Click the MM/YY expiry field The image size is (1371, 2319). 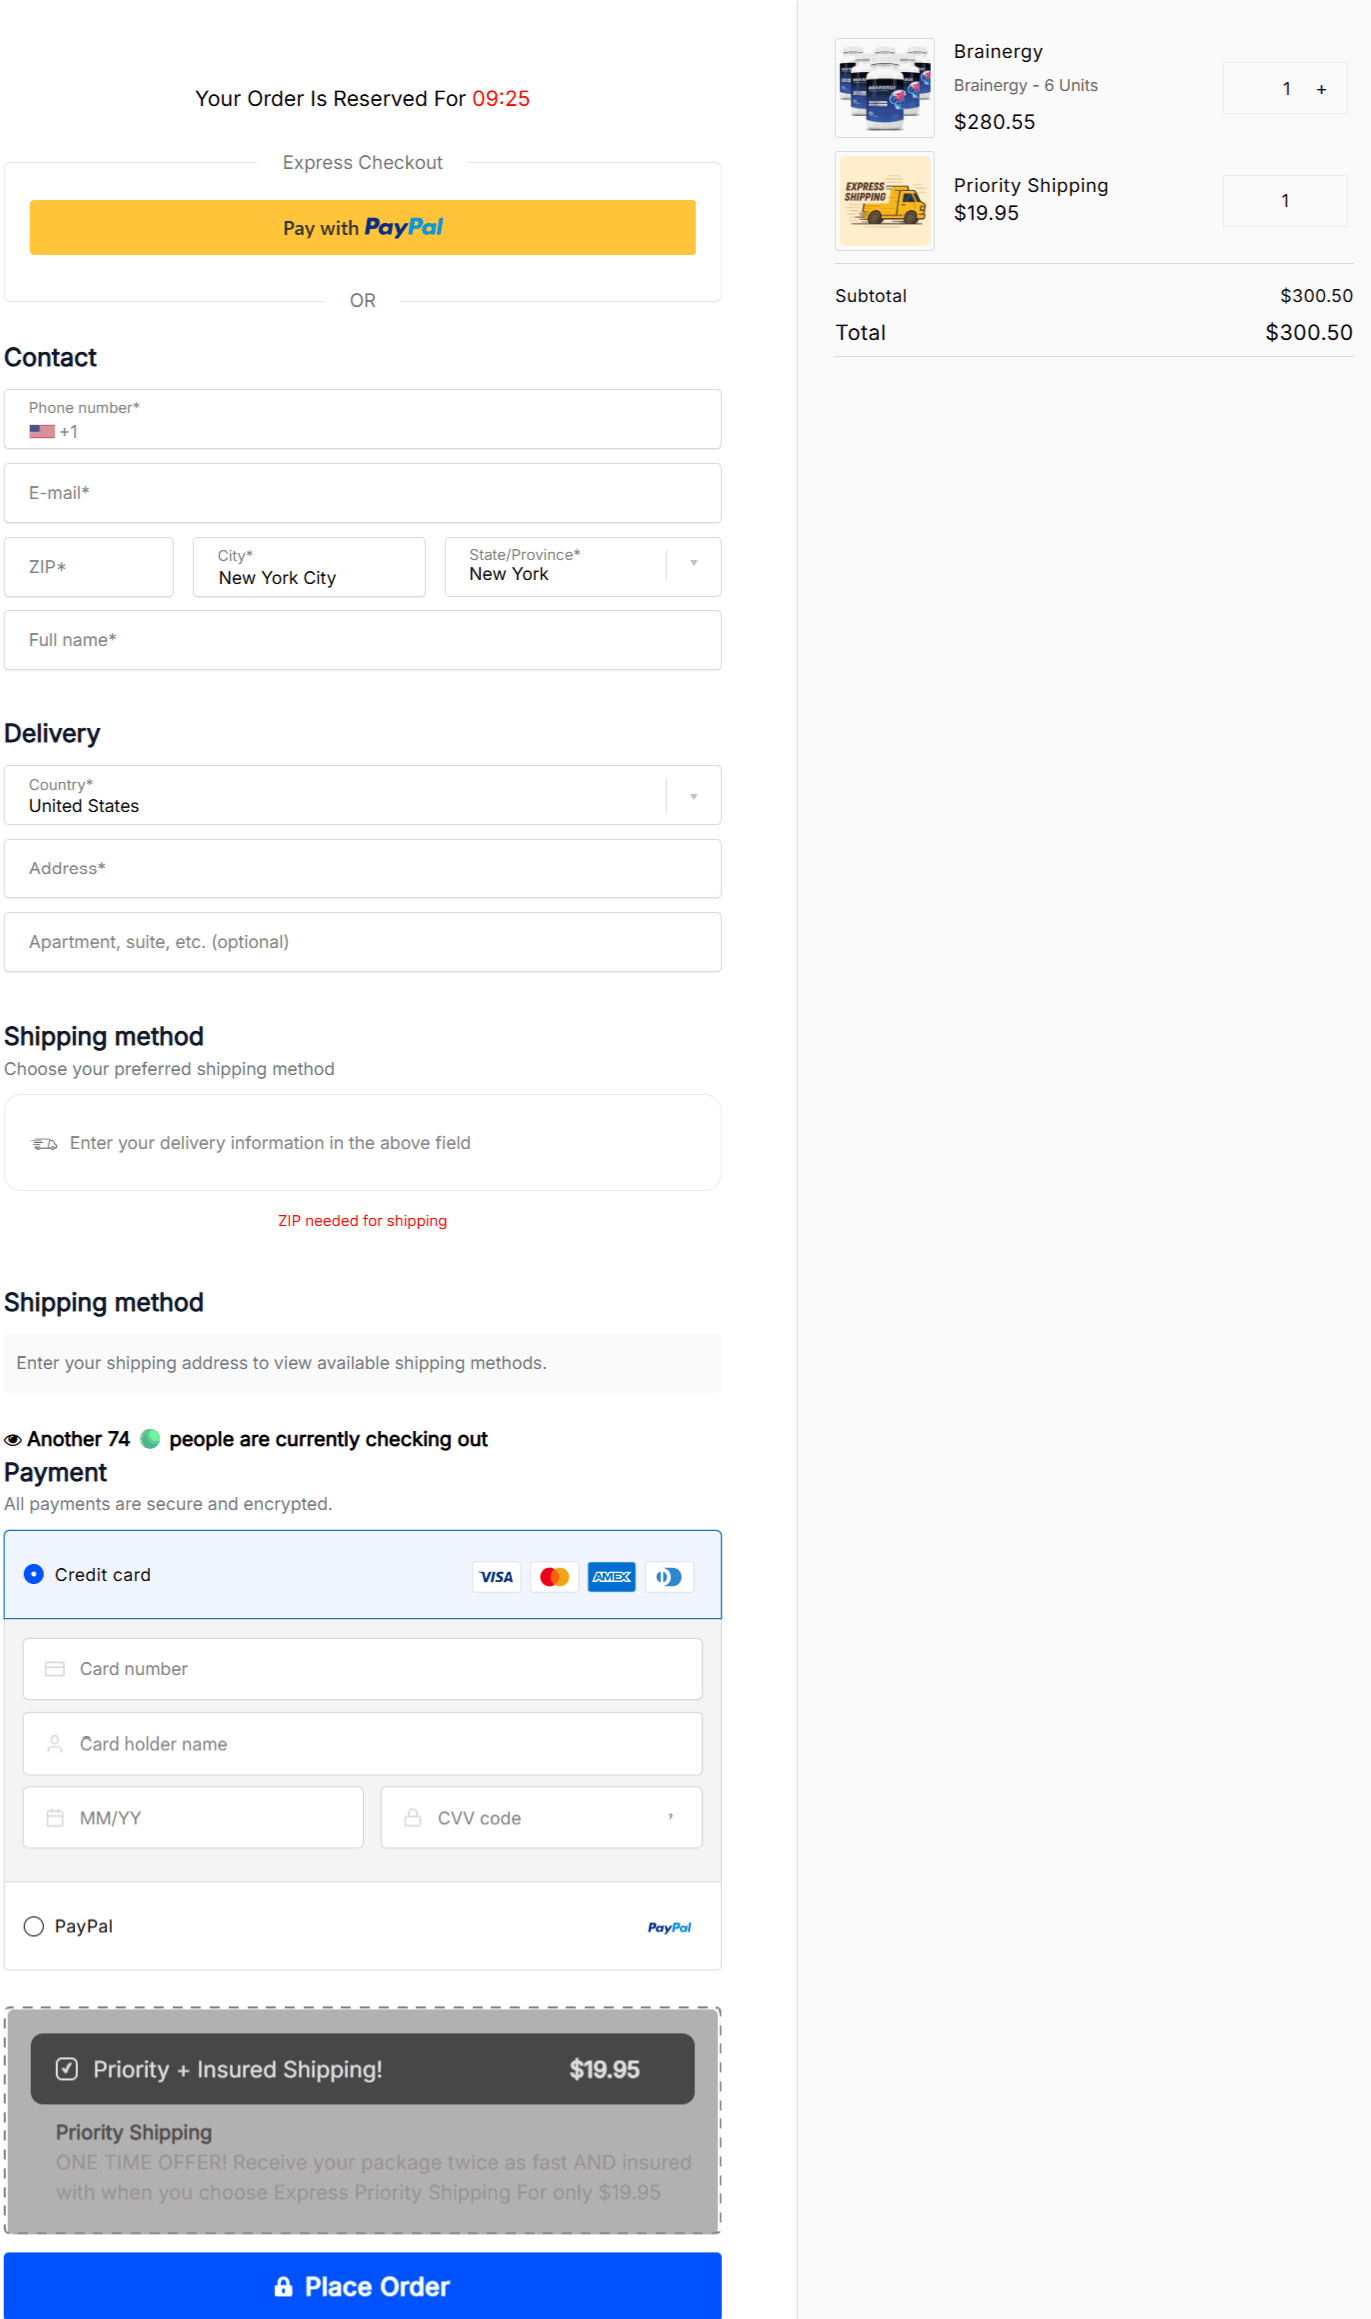click(x=193, y=1818)
